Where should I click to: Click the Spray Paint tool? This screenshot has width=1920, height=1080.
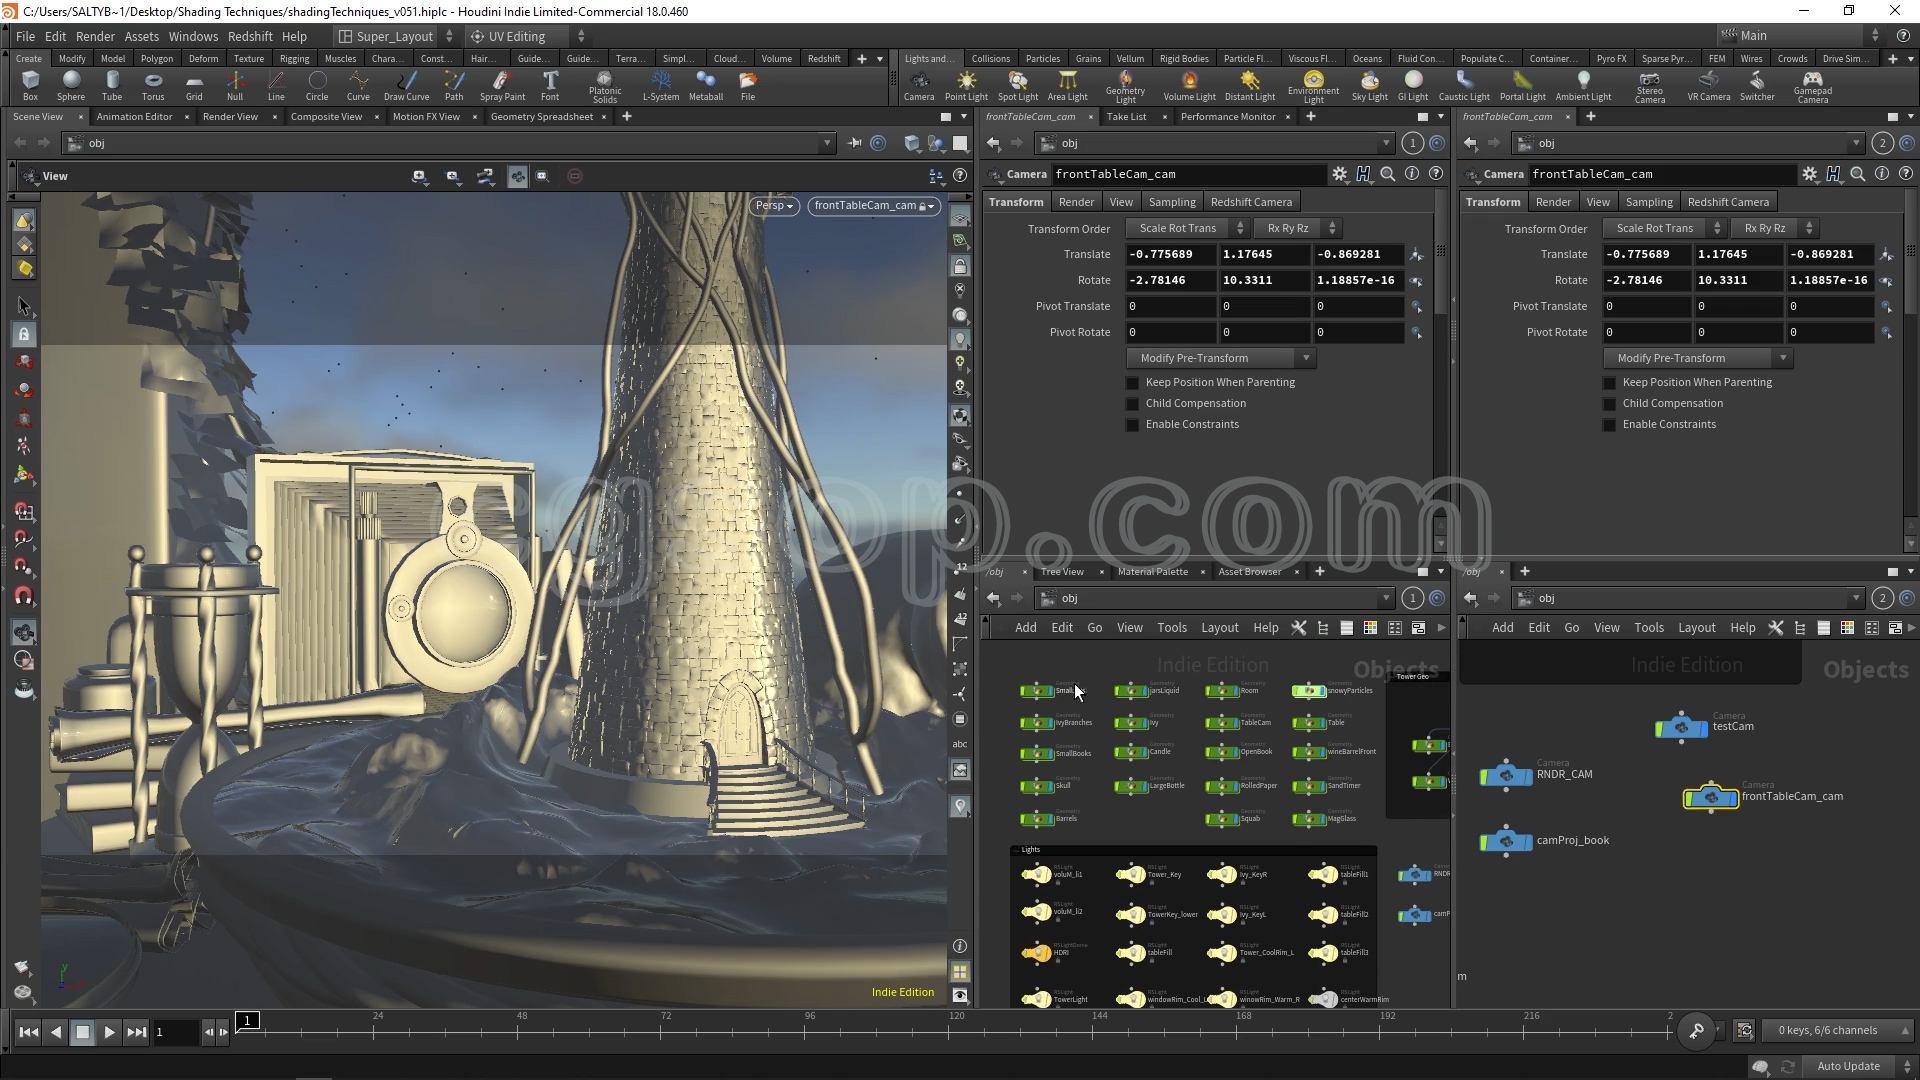pos(502,85)
